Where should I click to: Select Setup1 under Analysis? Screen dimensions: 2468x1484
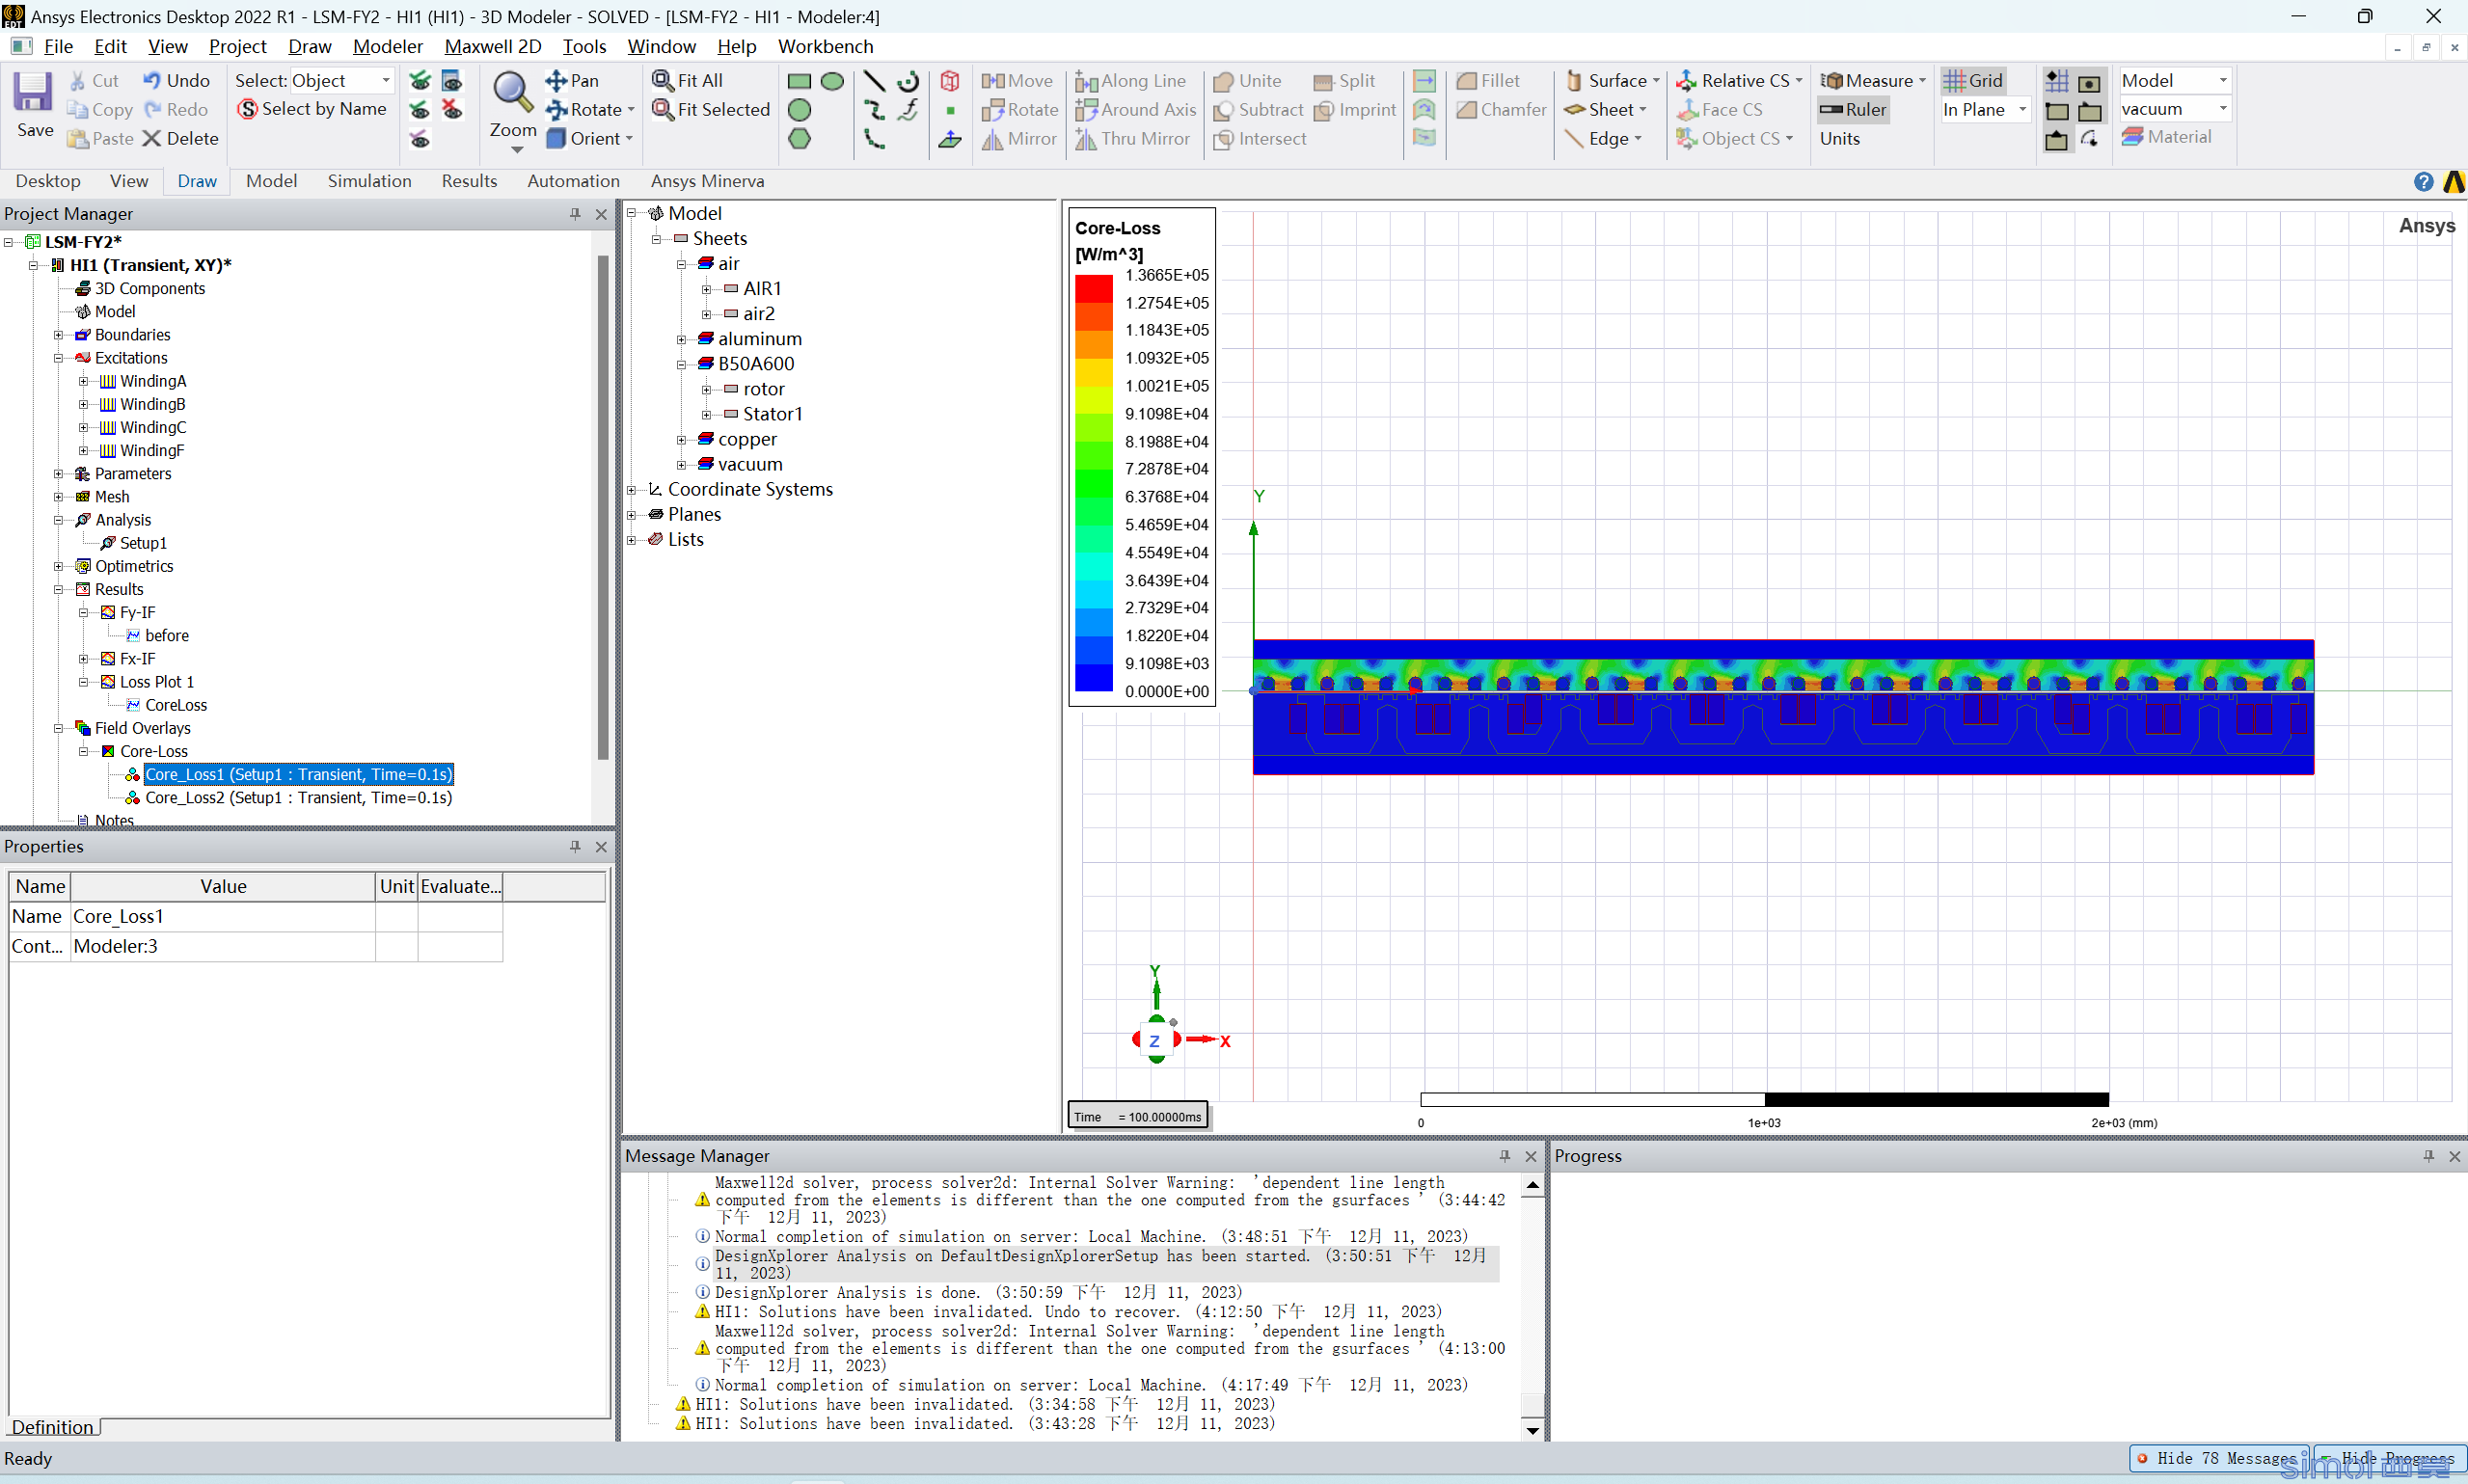pyautogui.click(x=143, y=543)
